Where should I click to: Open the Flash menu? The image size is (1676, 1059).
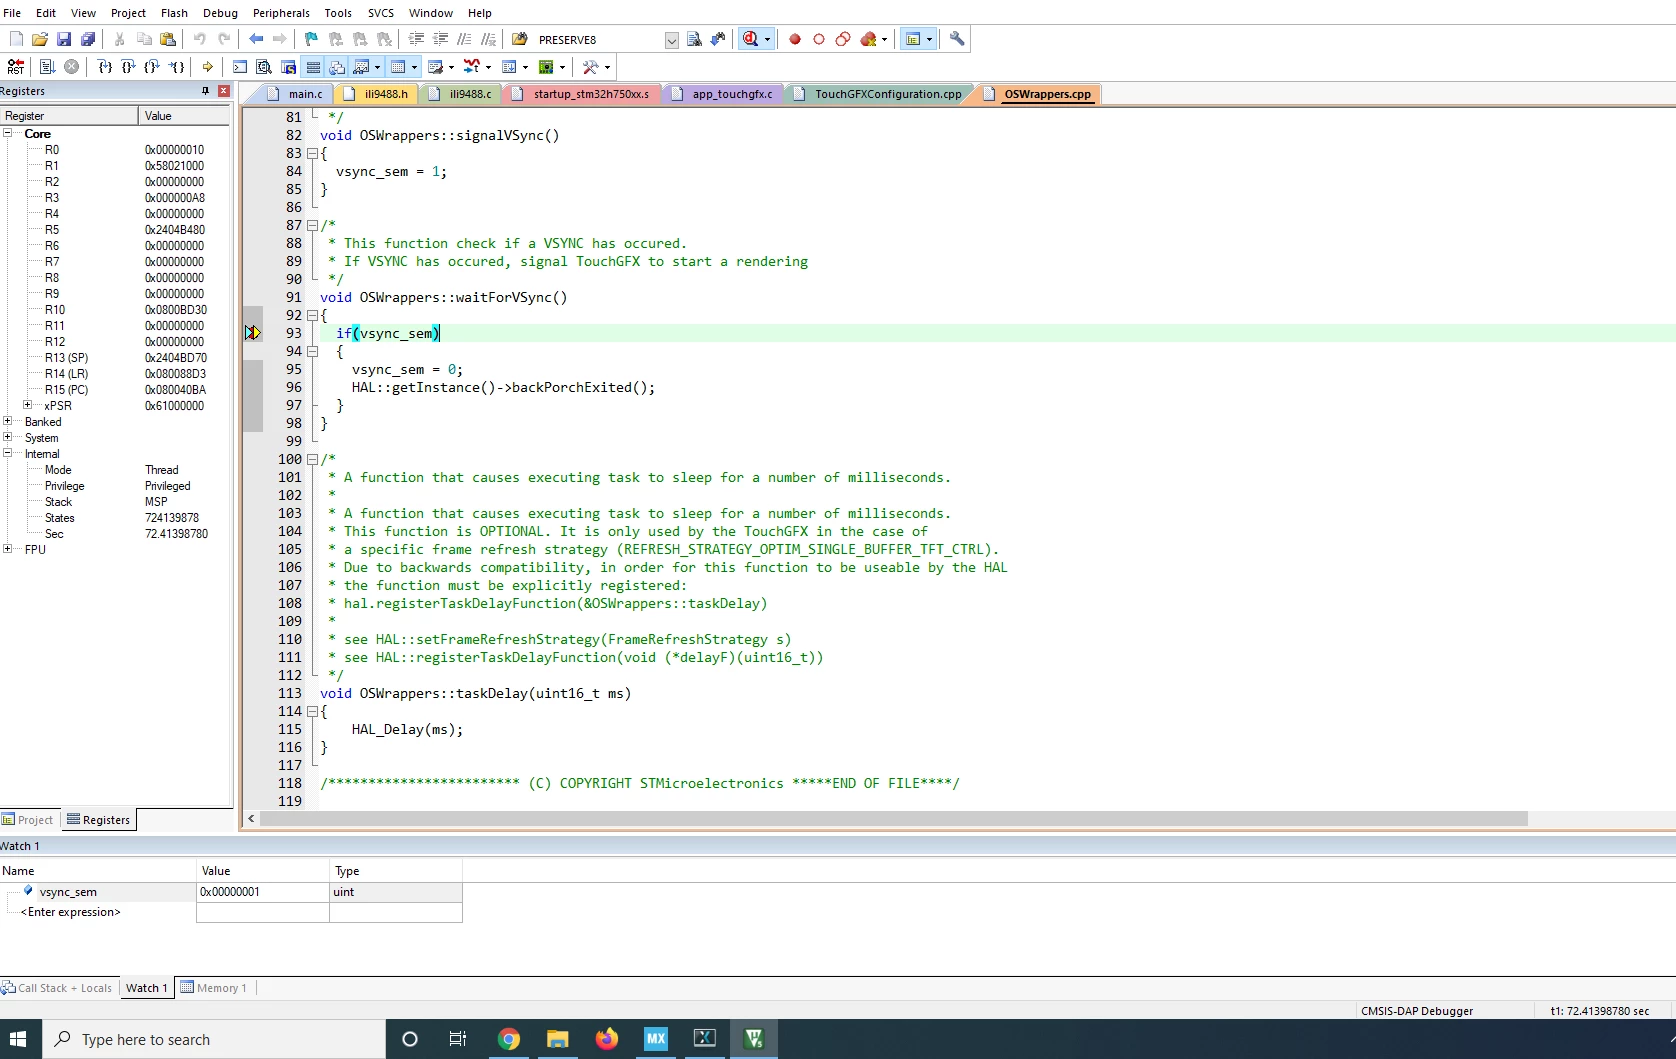pos(174,13)
